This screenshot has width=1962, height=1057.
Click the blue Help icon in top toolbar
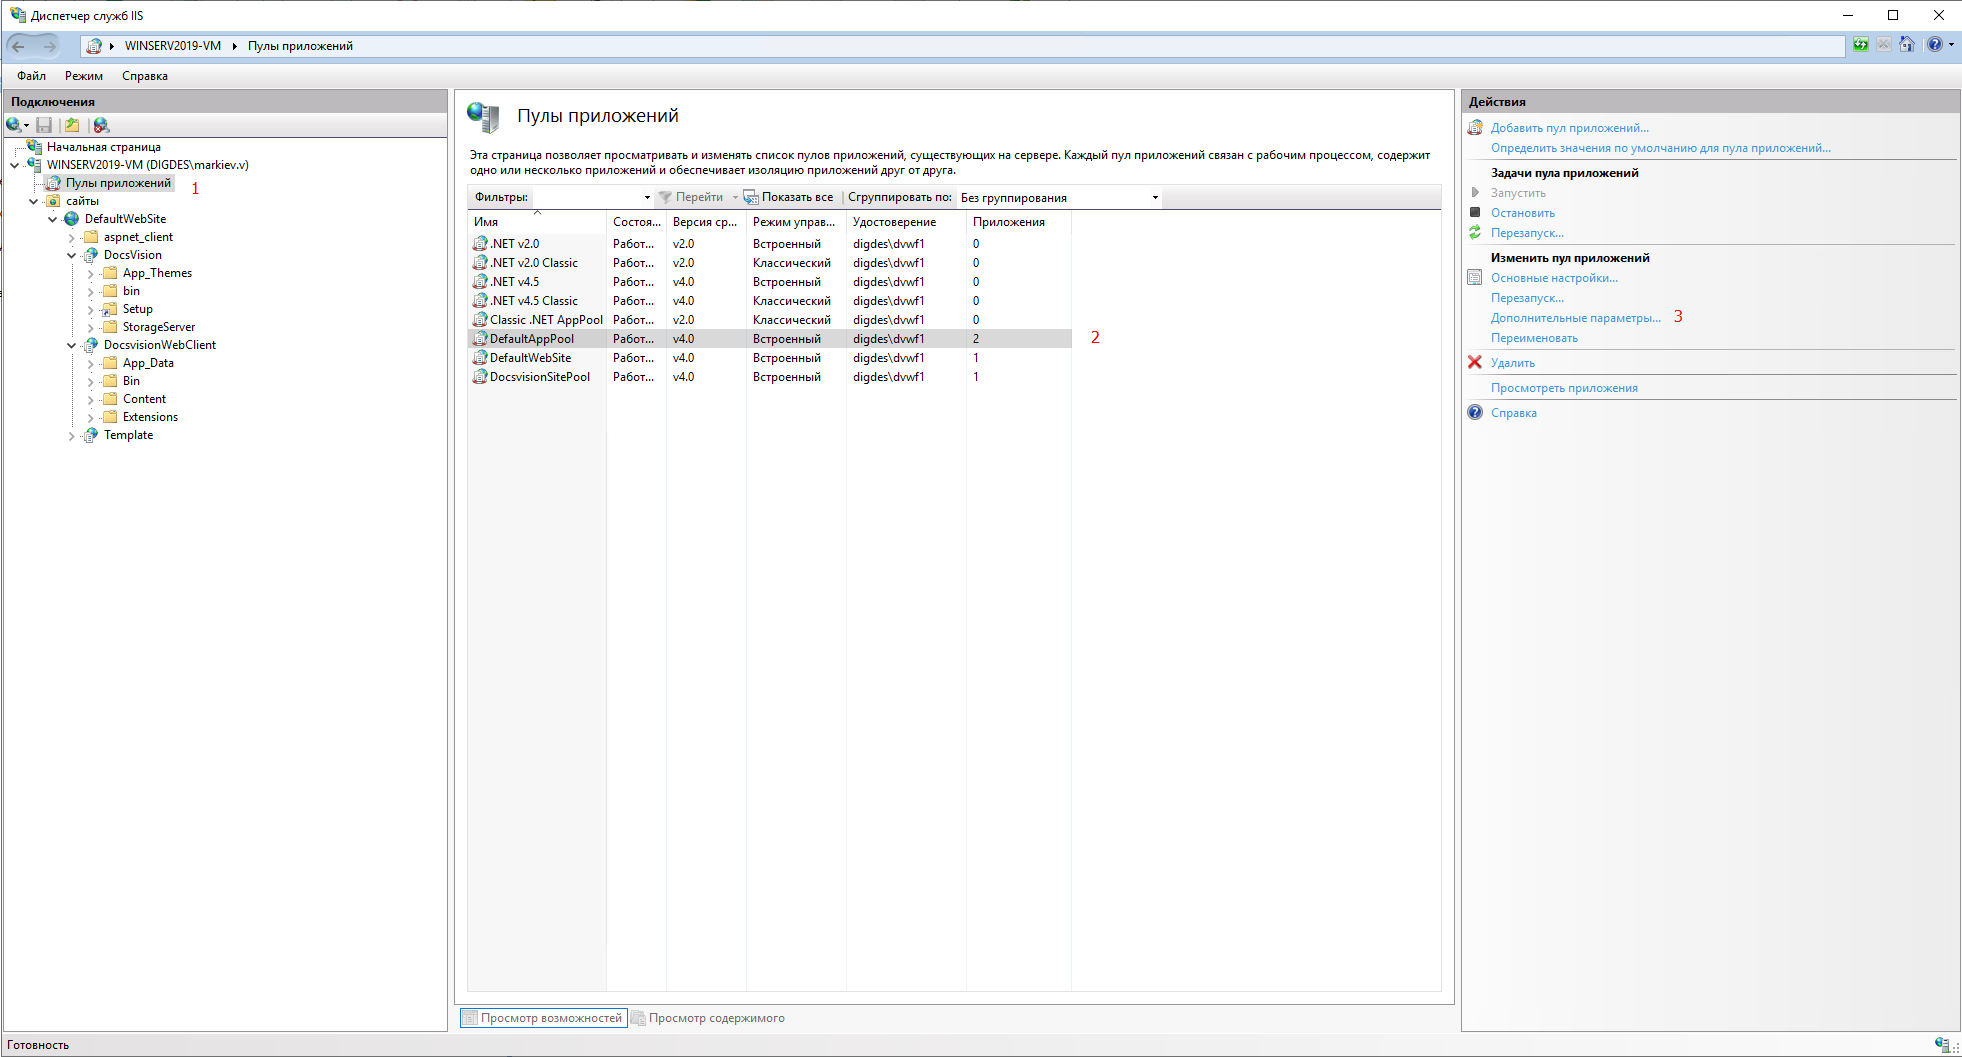tap(1935, 45)
